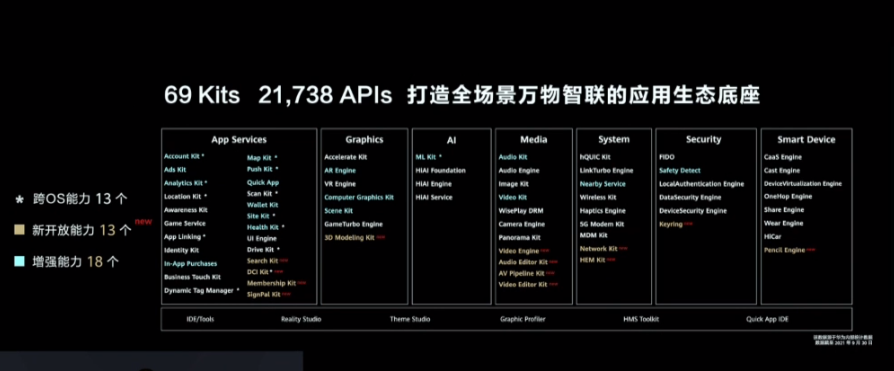The image size is (894, 371).
Task: Click HMS Toolkit in the bottom bar
Action: [x=641, y=319]
